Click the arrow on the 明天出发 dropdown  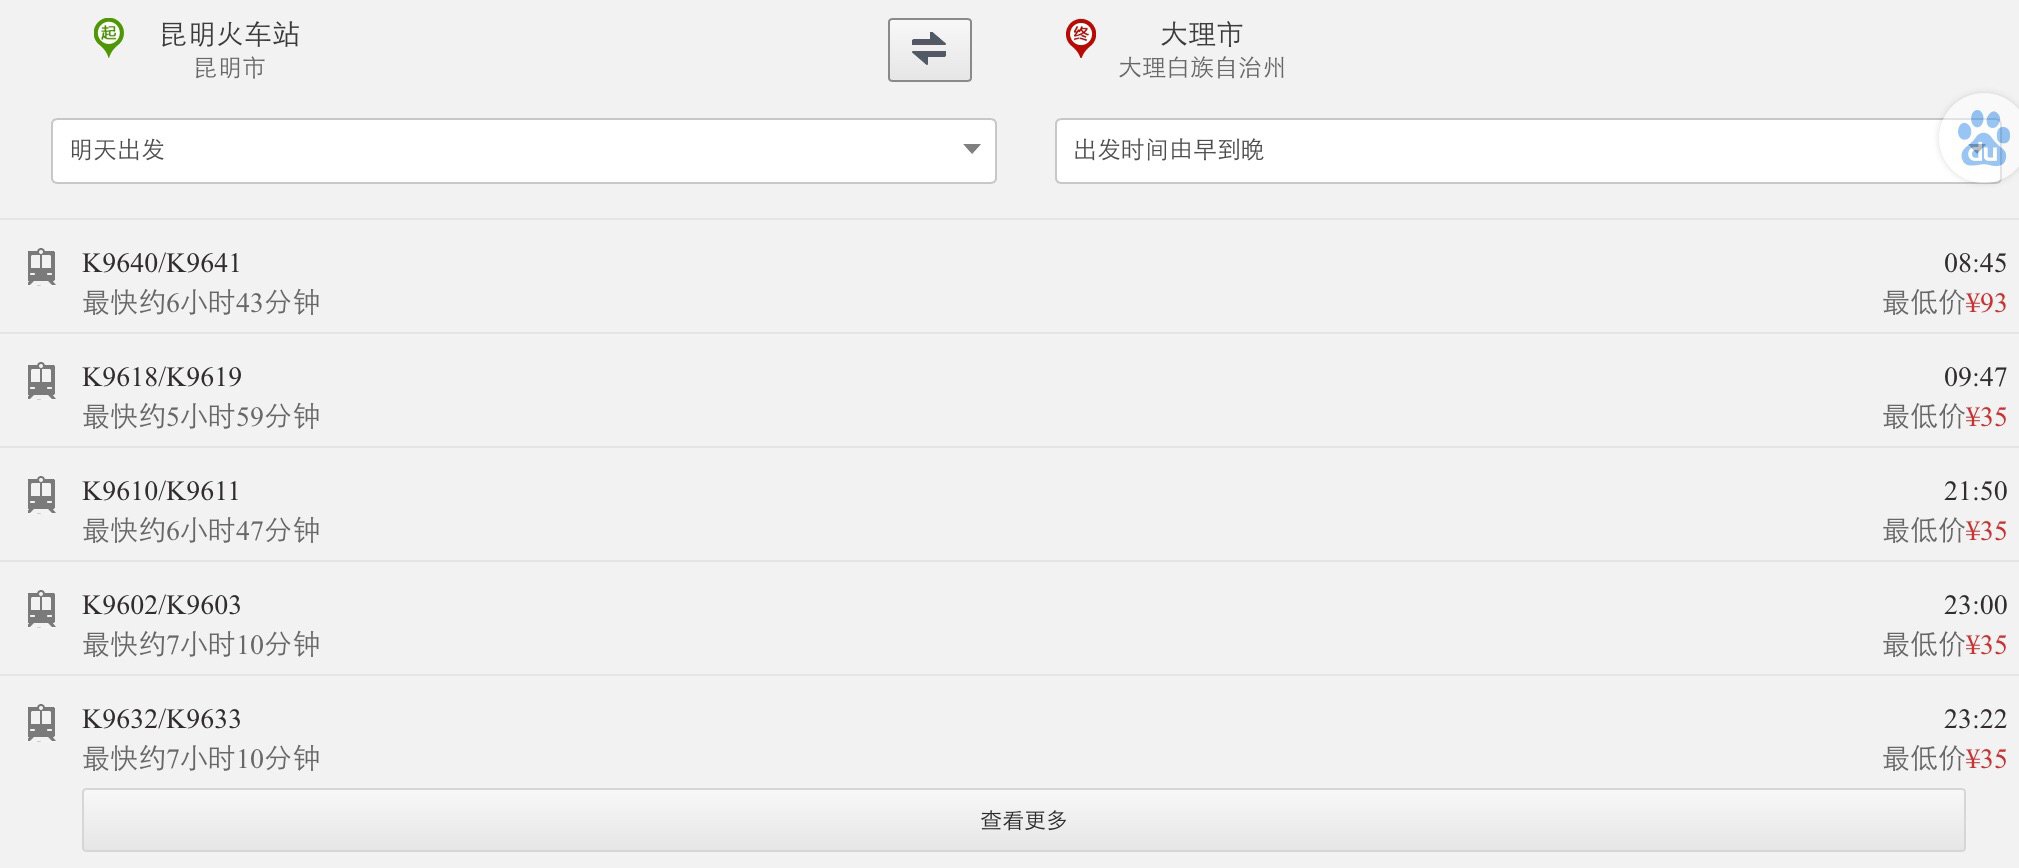click(971, 149)
